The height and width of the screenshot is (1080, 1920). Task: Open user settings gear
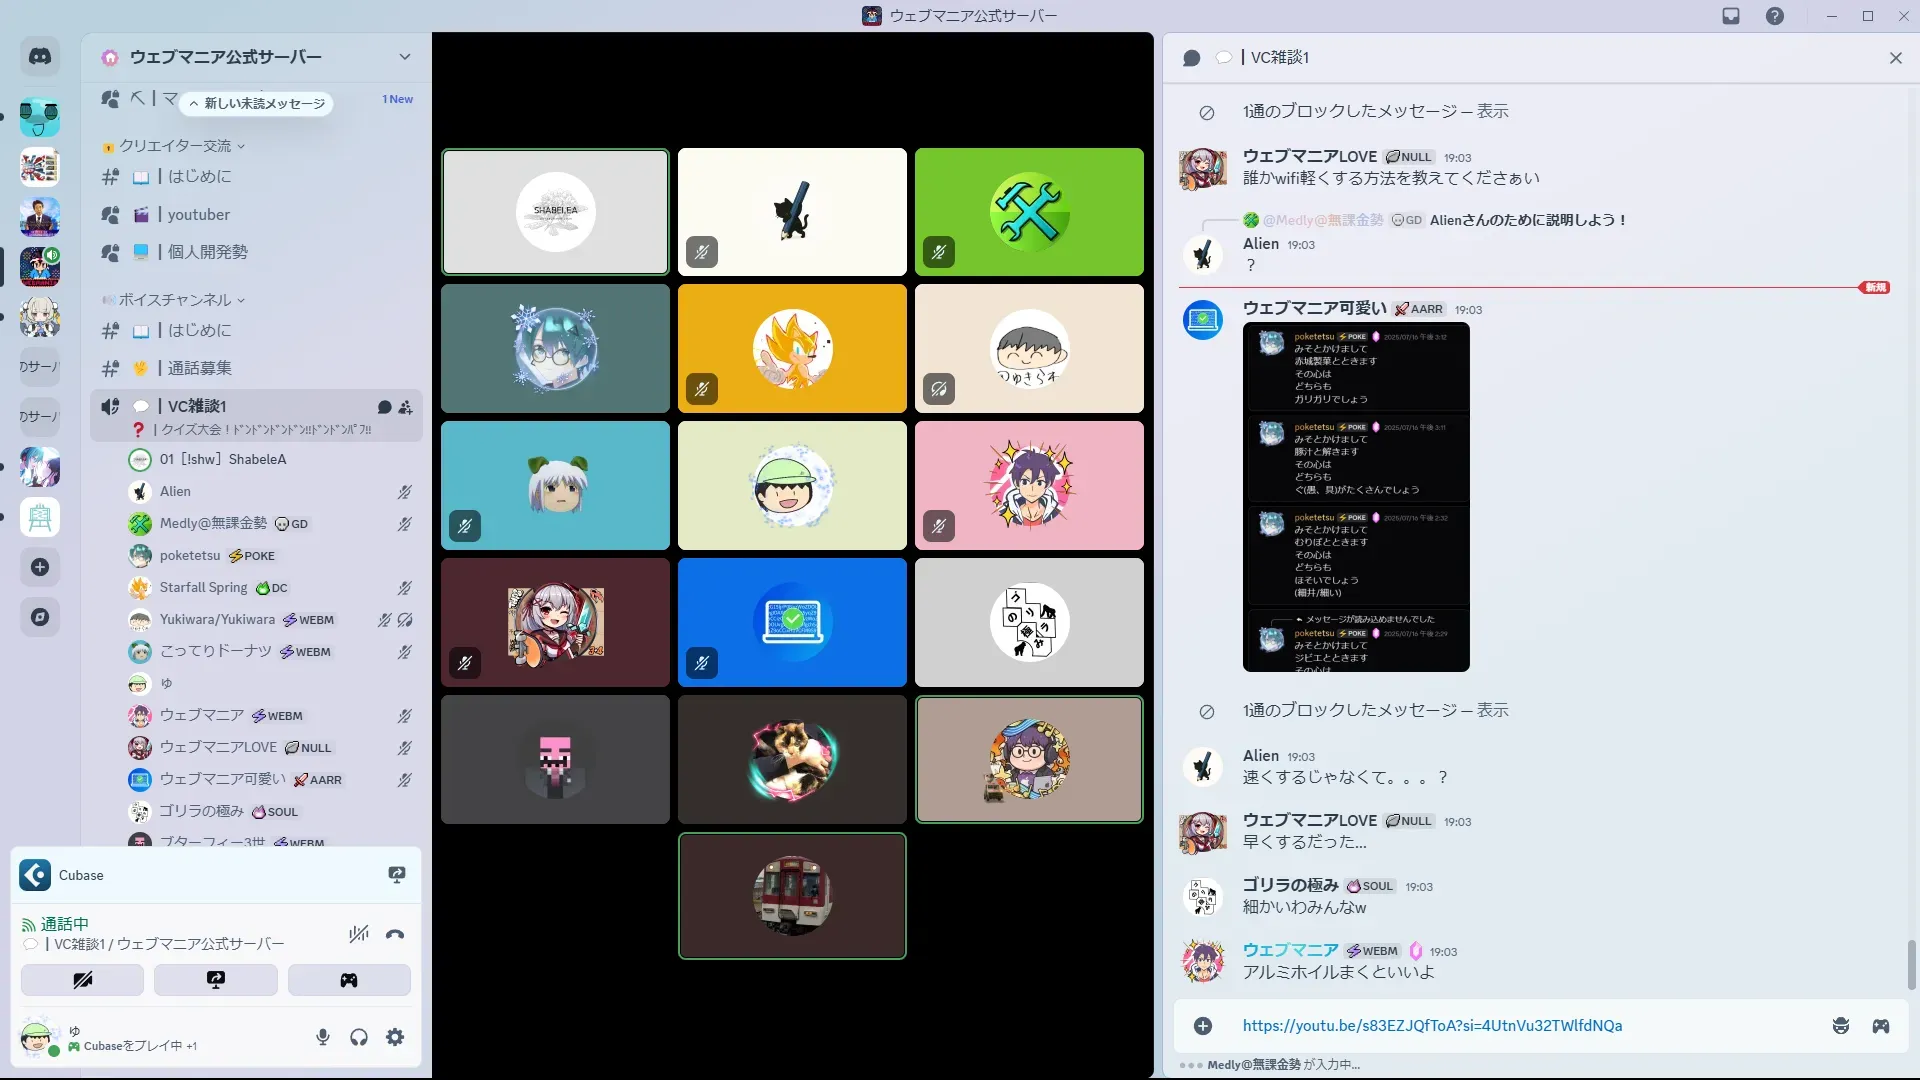pos(395,1037)
